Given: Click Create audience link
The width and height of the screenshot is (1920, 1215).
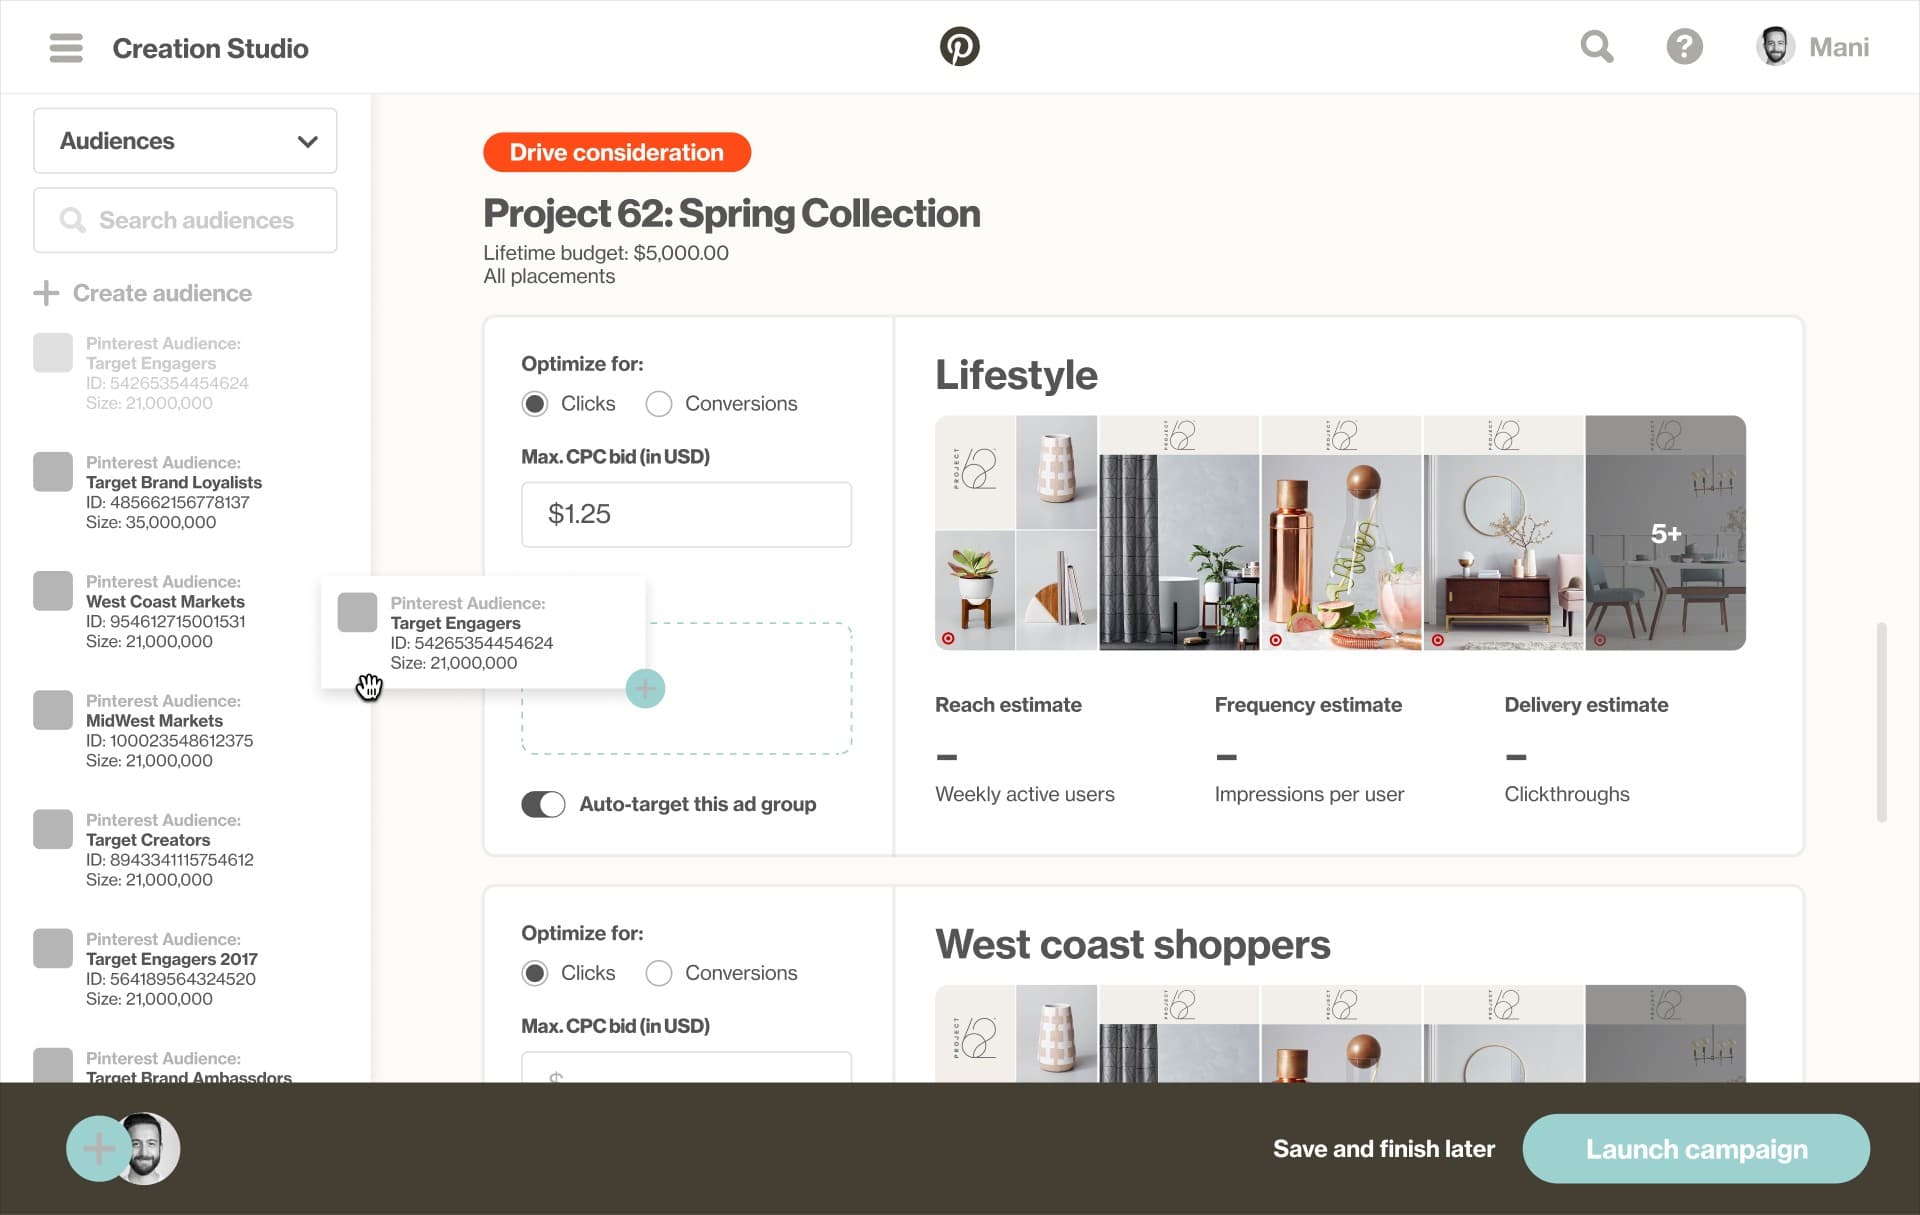Looking at the screenshot, I should click(x=162, y=293).
